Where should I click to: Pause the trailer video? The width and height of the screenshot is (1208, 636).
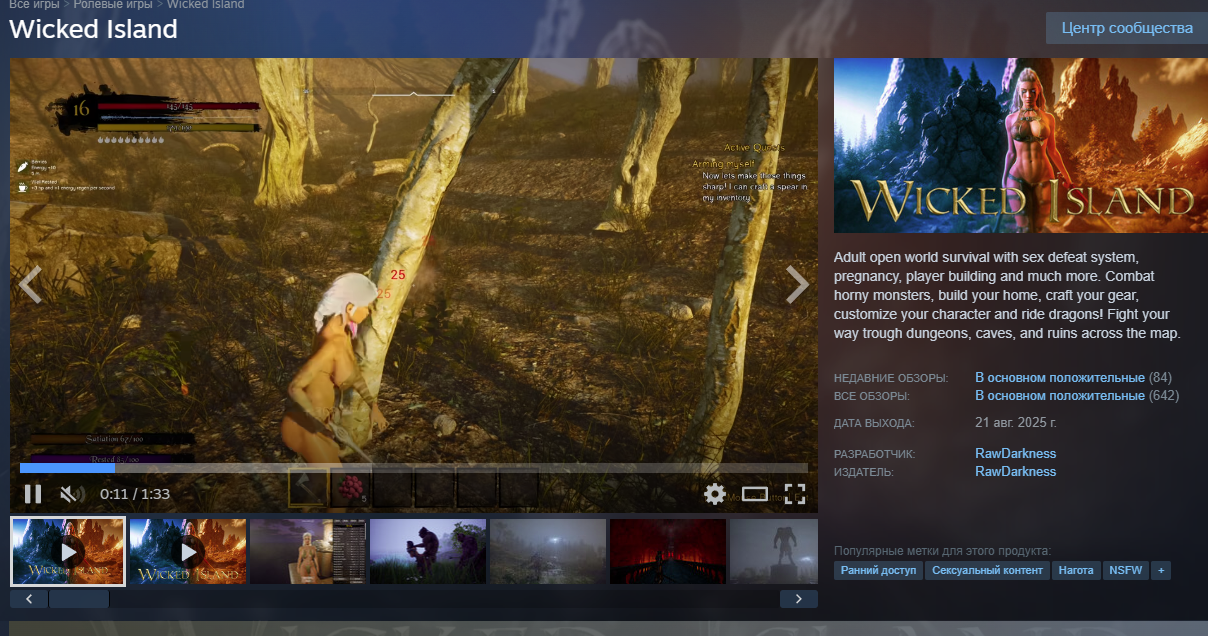pyautogui.click(x=33, y=494)
